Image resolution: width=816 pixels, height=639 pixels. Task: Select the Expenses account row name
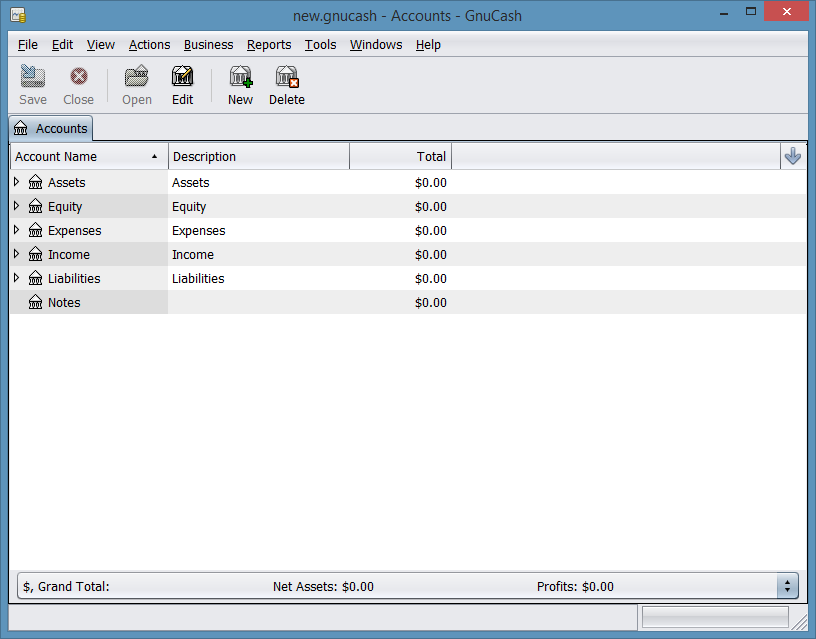click(x=74, y=231)
